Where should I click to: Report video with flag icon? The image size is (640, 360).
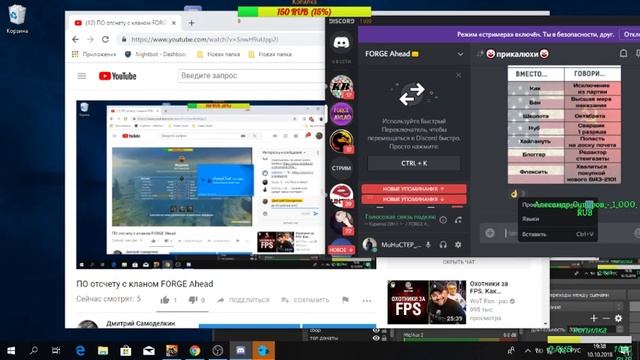[x=345, y=300]
